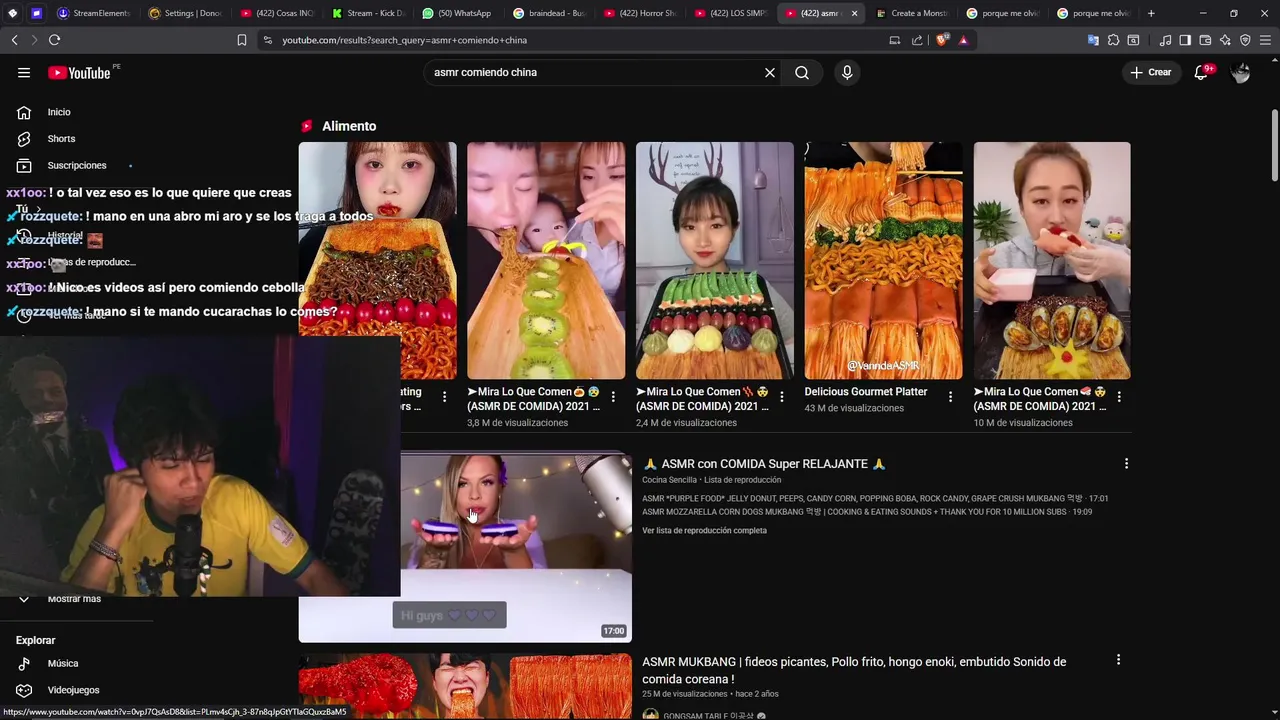Open the kiwi noodle short thumbnail
The image size is (1280, 720).
pyautogui.click(x=546, y=260)
